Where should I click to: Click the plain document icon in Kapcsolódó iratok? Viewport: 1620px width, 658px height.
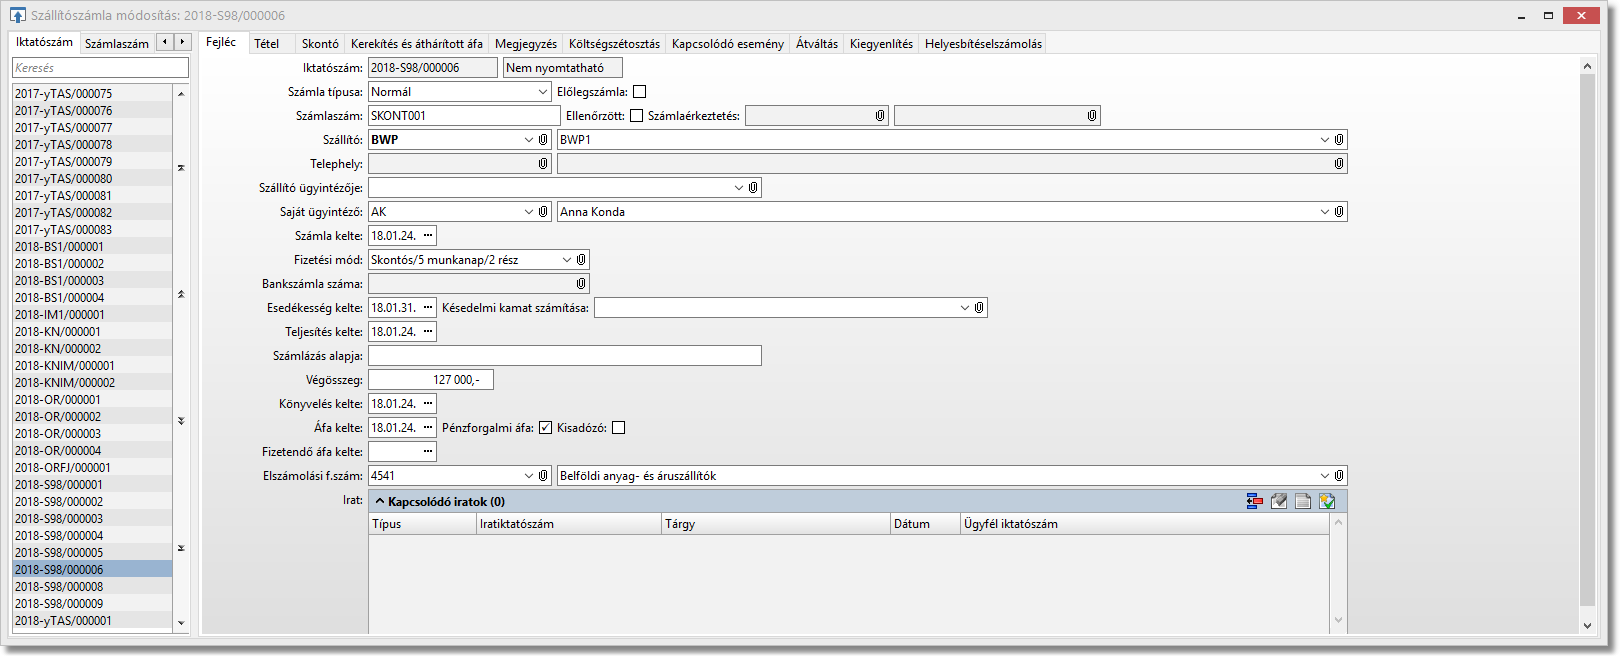click(1303, 502)
